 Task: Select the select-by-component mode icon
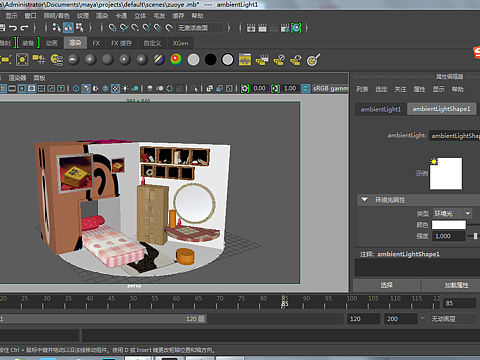tap(80, 28)
